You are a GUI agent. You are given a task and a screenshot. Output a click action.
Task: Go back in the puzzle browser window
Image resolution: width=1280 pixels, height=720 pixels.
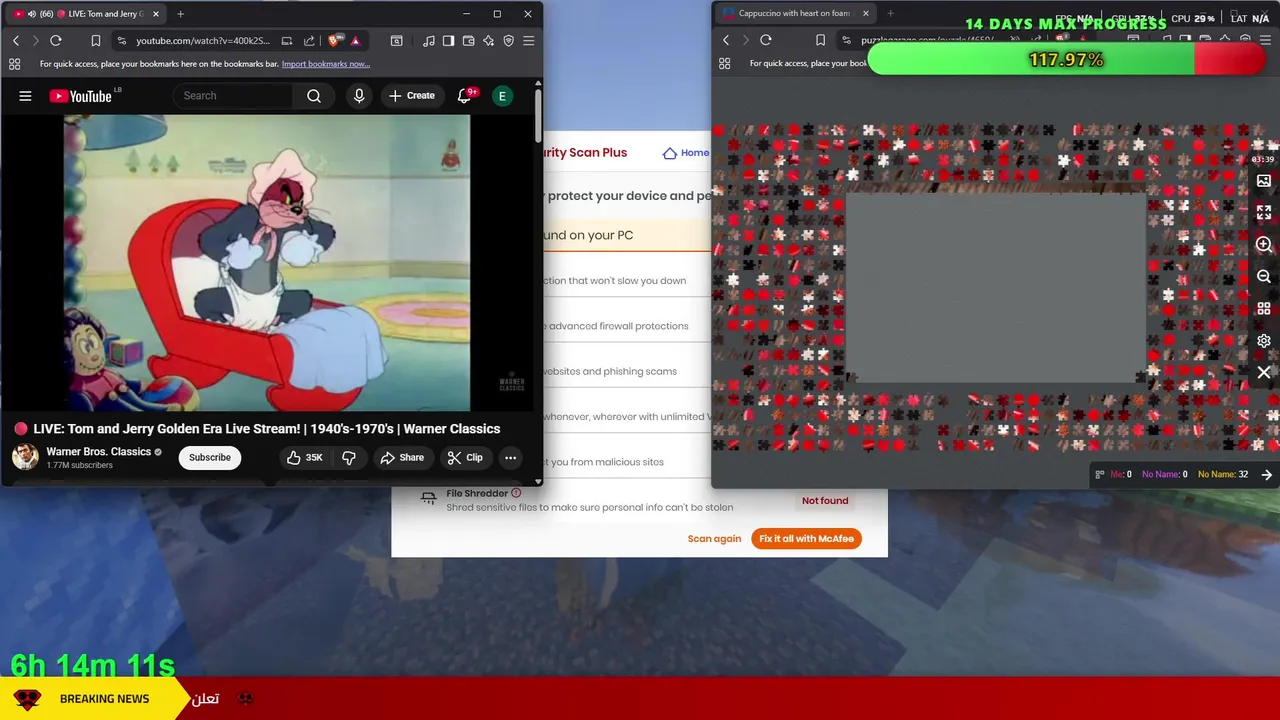(726, 40)
